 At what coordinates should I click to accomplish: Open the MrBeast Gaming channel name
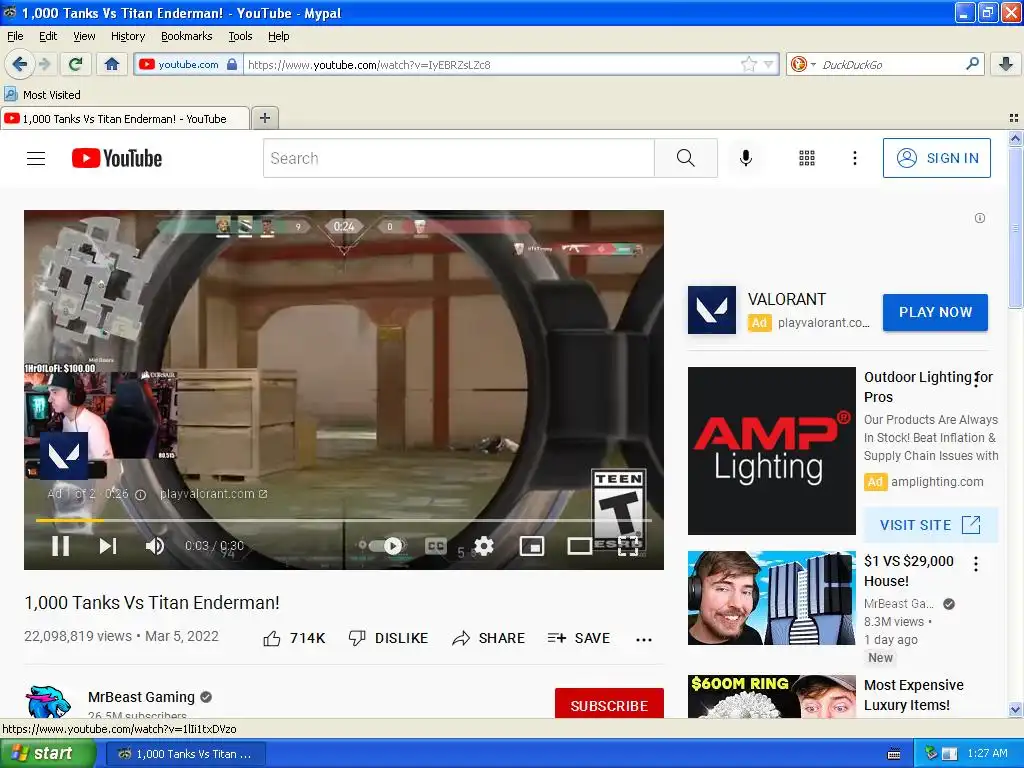[x=142, y=697]
